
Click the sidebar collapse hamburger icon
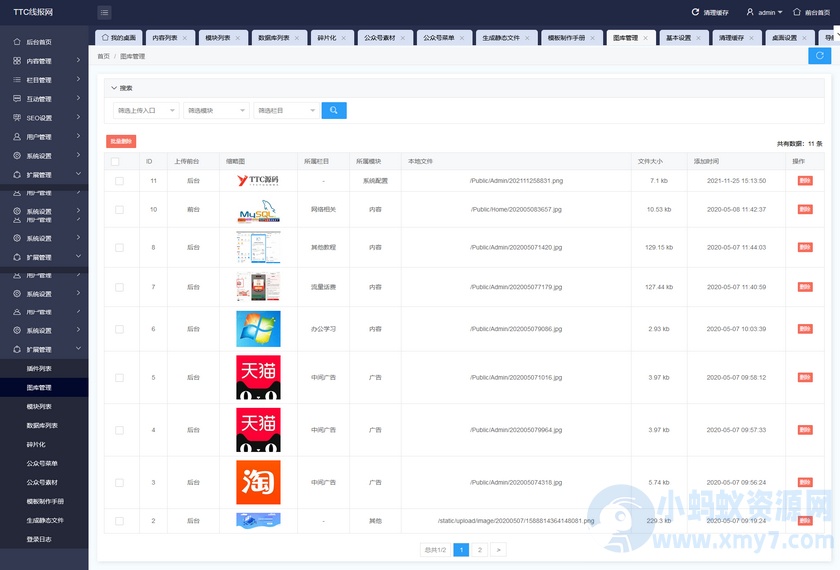104,13
